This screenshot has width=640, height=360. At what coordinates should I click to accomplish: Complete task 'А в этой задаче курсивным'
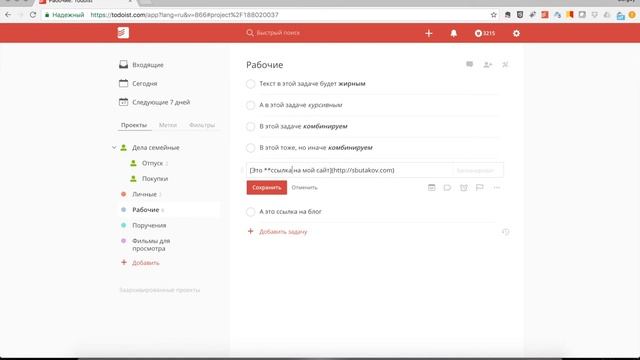tap(251, 105)
